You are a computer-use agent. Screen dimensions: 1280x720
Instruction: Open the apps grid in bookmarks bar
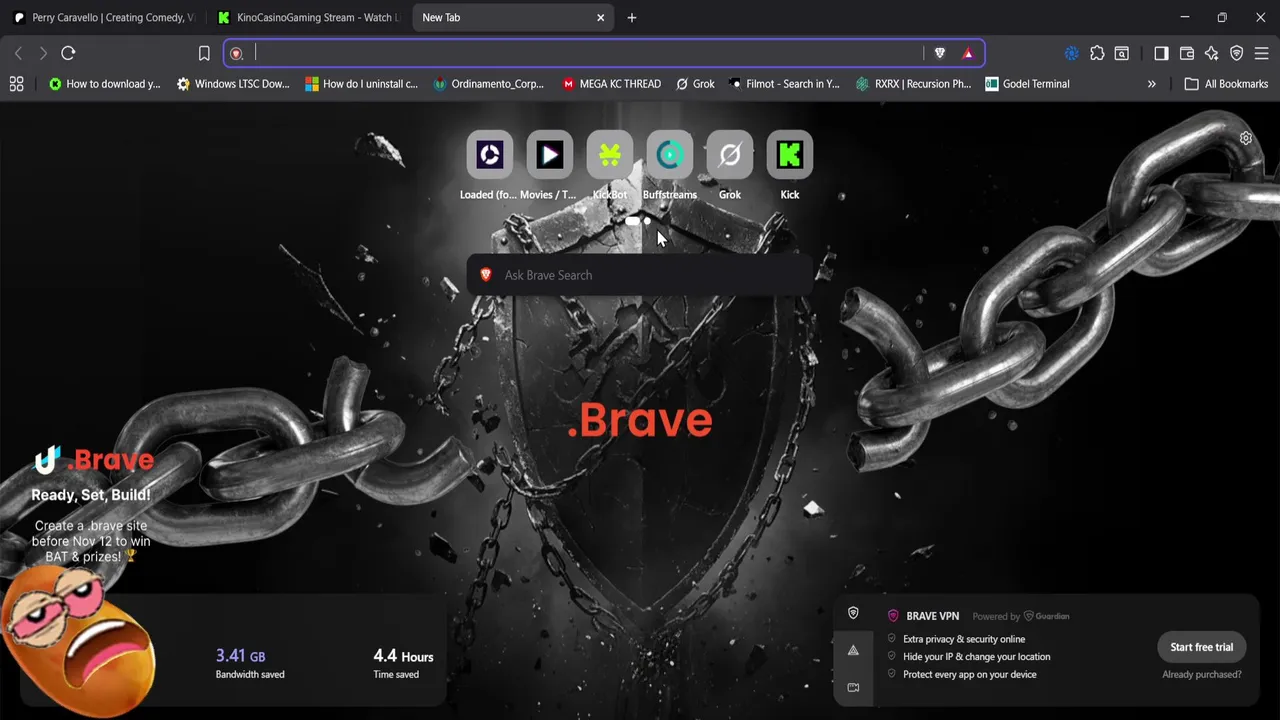tap(16, 84)
